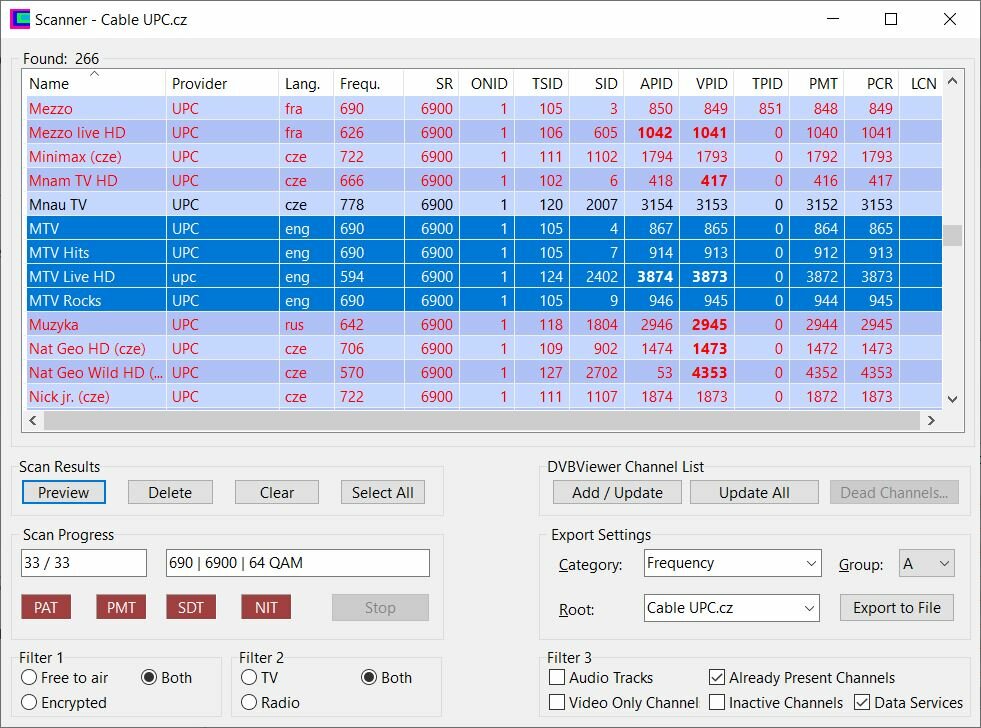This screenshot has height=728, width=981.
Task: Click the PAT status indicator
Action: pos(46,607)
